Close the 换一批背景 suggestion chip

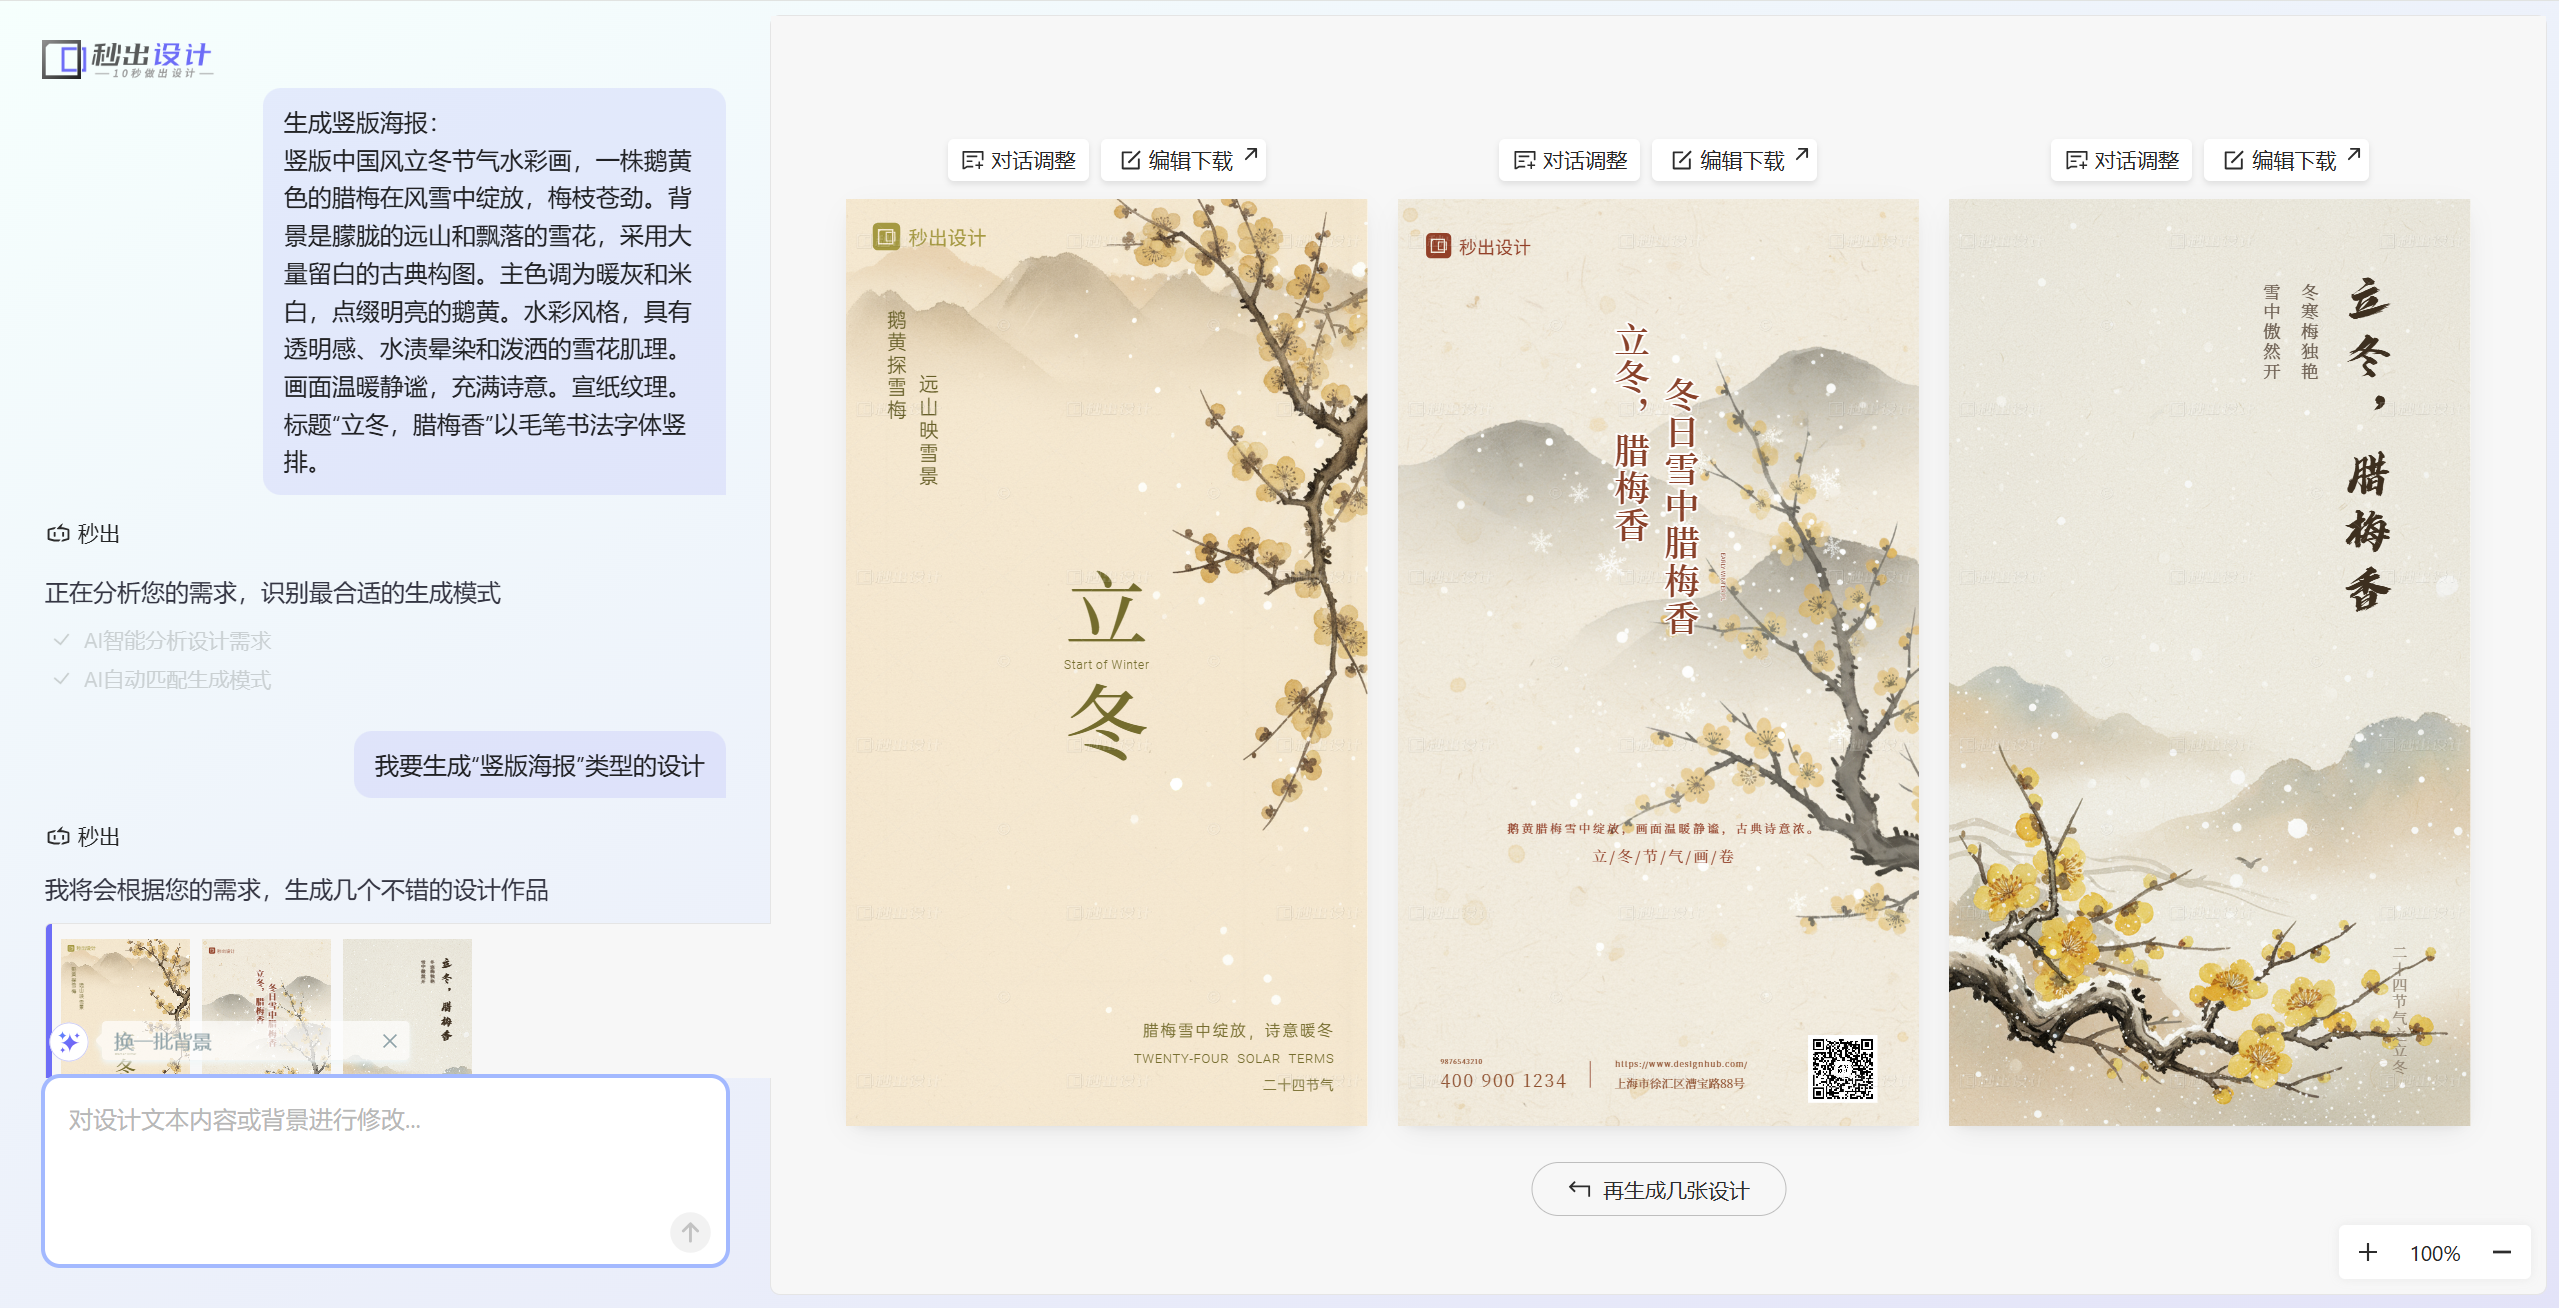click(390, 1041)
